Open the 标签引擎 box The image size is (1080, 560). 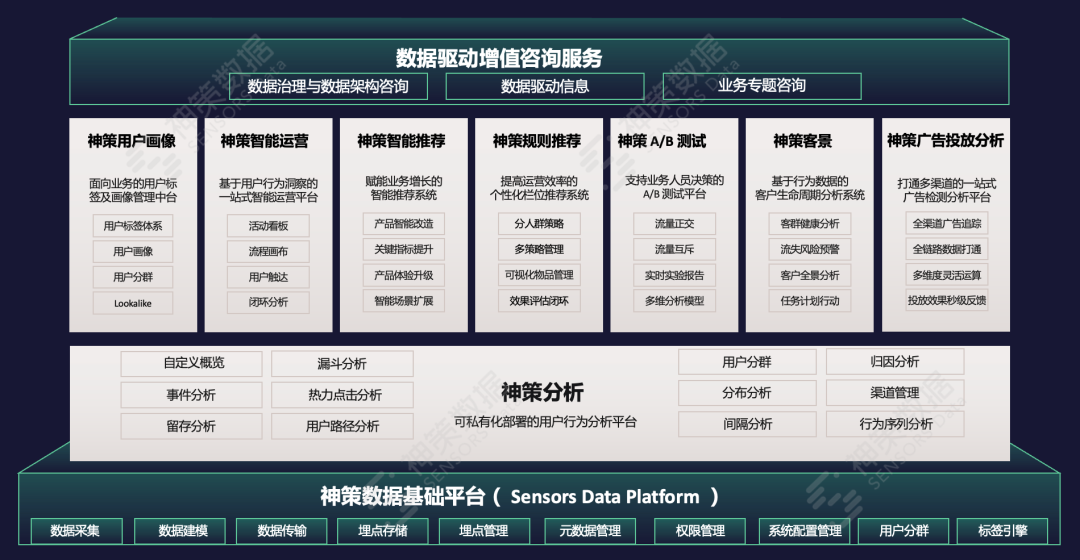1003,531
